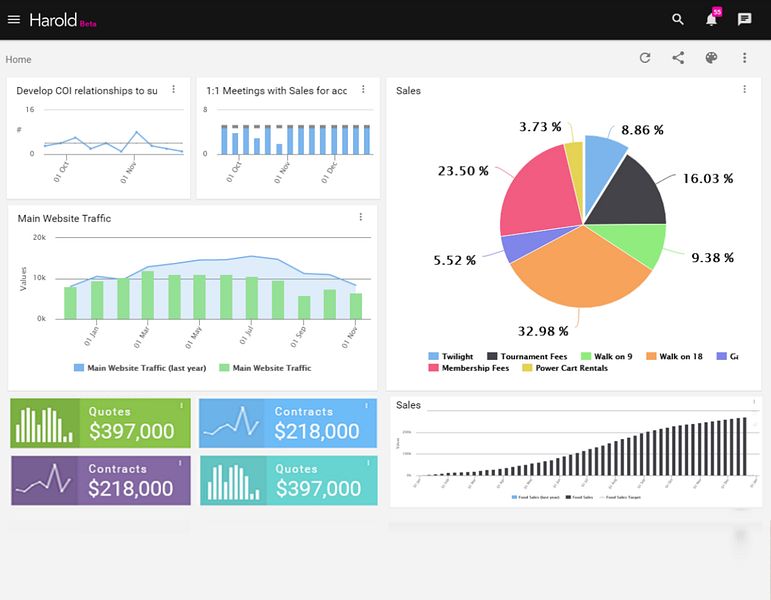Open notifications bell icon

(x=711, y=20)
